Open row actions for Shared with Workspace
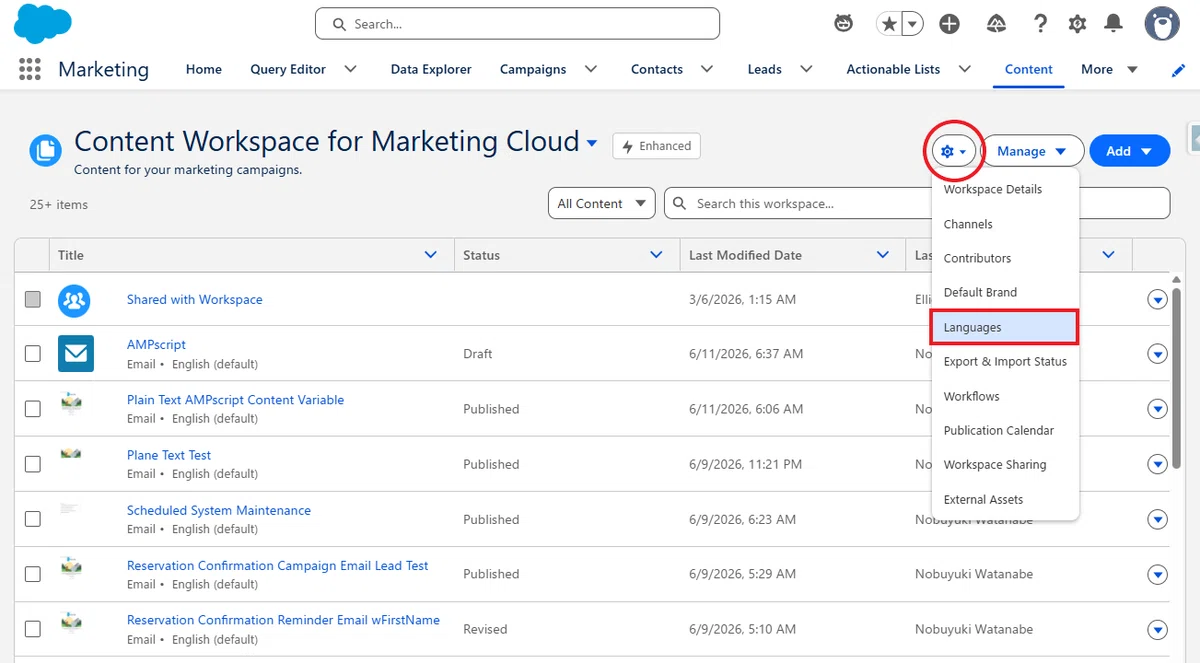This screenshot has width=1200, height=663. tap(1158, 299)
